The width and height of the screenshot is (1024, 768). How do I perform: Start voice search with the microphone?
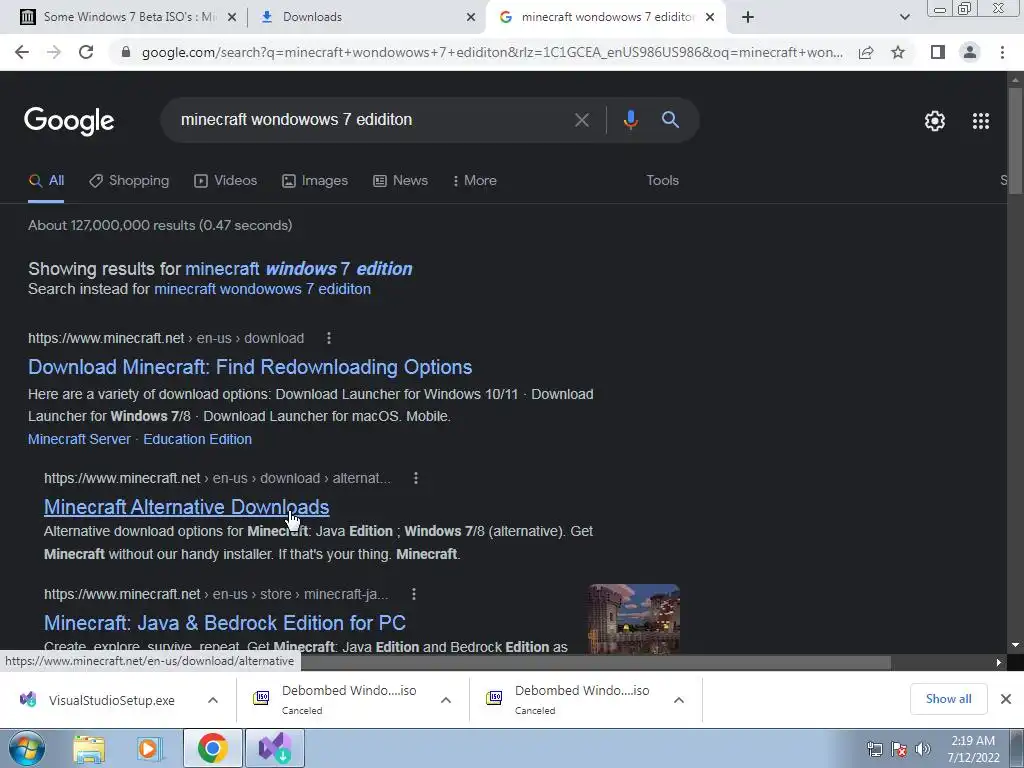(x=630, y=120)
